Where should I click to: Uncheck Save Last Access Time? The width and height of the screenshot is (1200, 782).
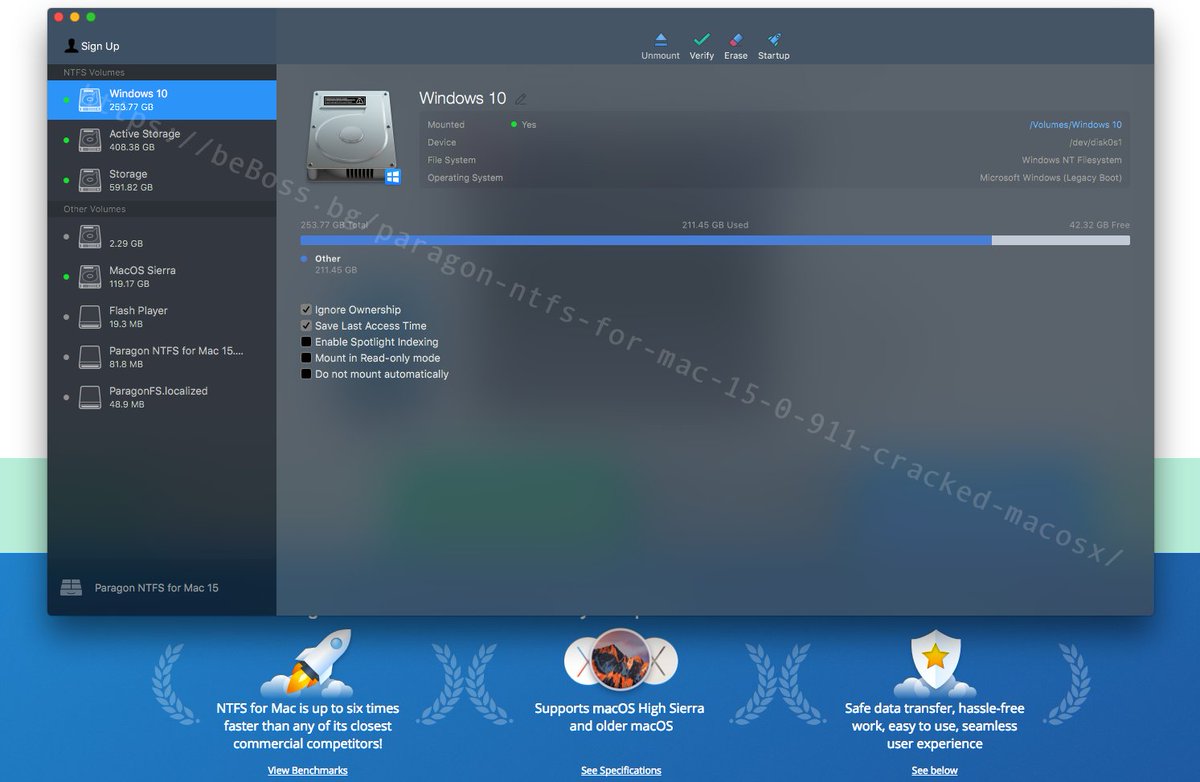306,326
